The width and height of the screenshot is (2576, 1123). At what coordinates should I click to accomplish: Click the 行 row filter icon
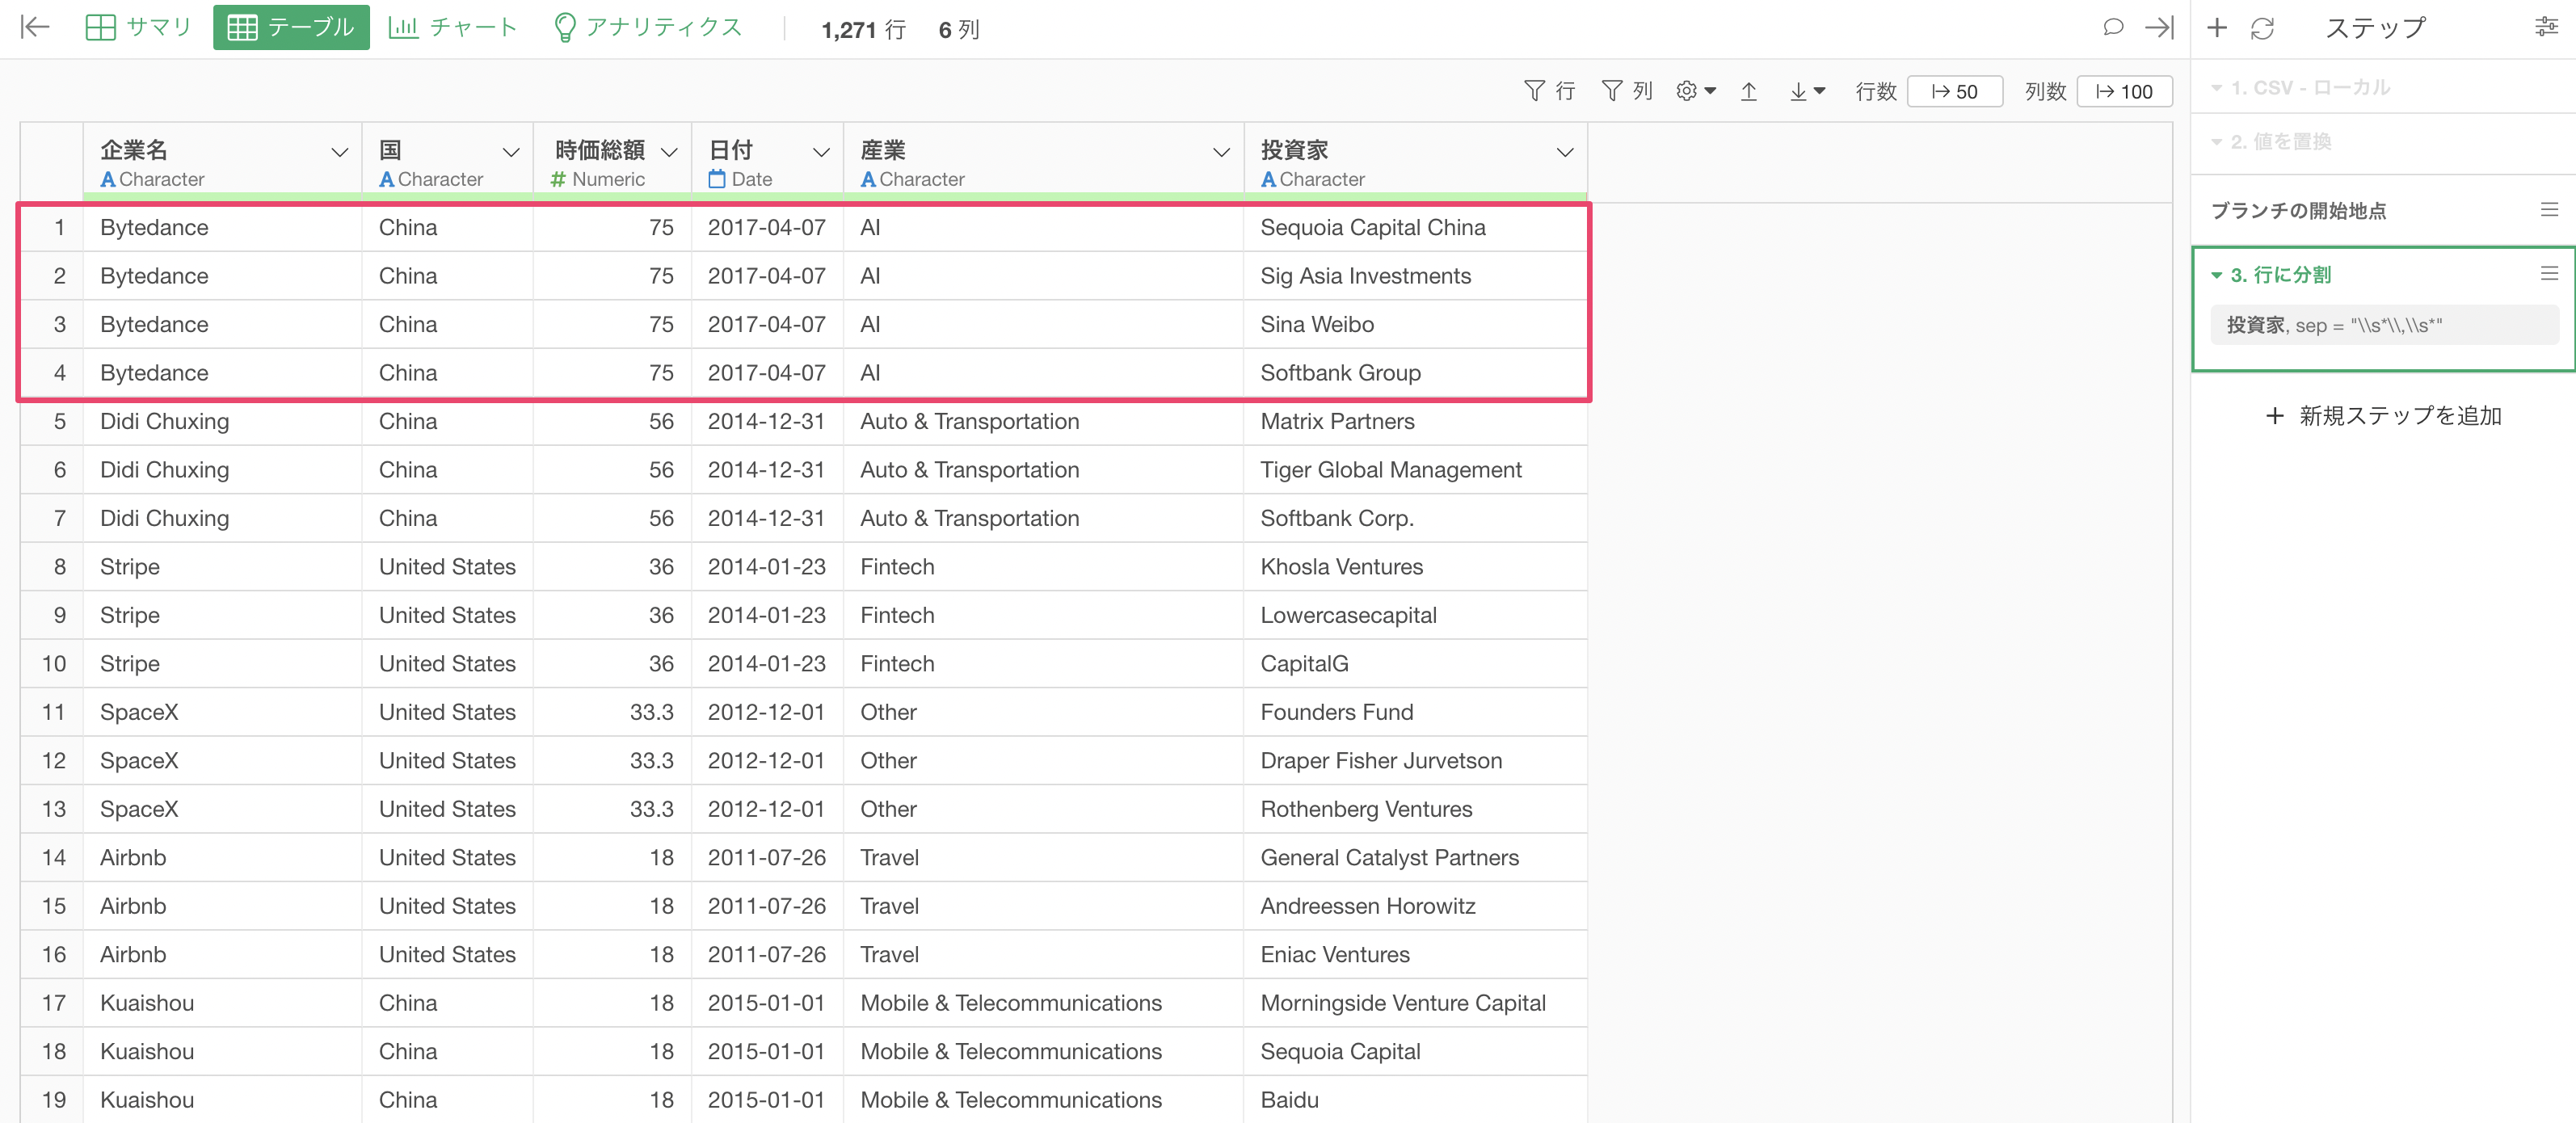[x=1550, y=91]
